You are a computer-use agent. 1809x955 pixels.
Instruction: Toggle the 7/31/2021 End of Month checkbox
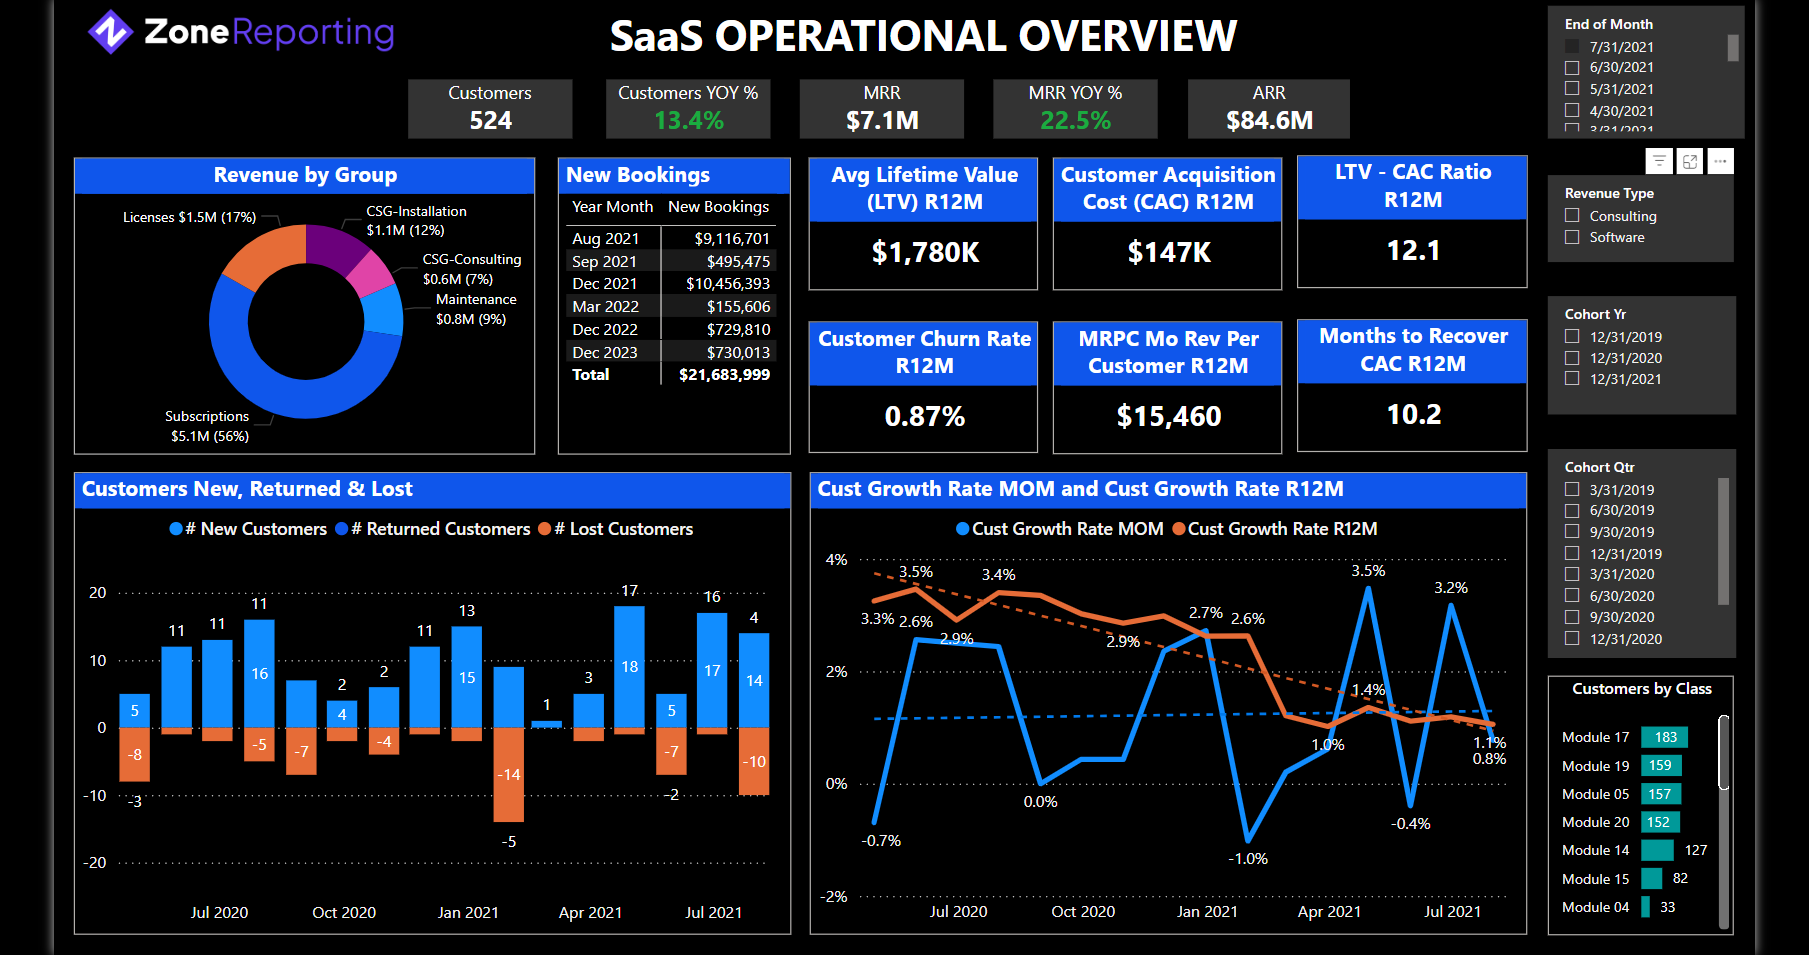pyautogui.click(x=1572, y=47)
